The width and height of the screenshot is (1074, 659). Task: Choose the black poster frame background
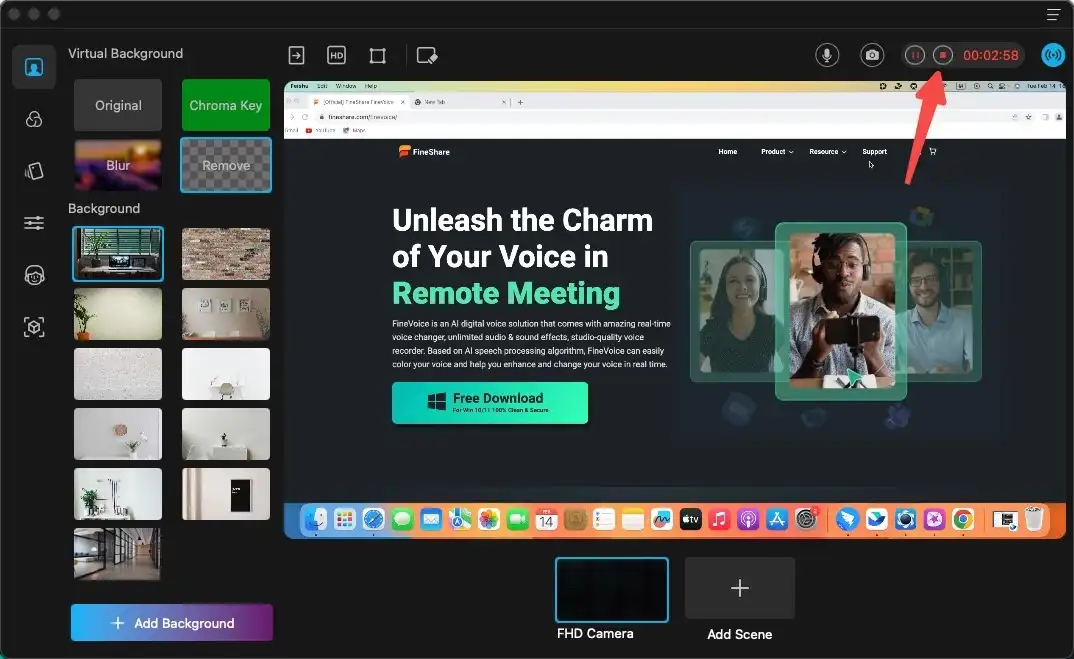tap(225, 494)
